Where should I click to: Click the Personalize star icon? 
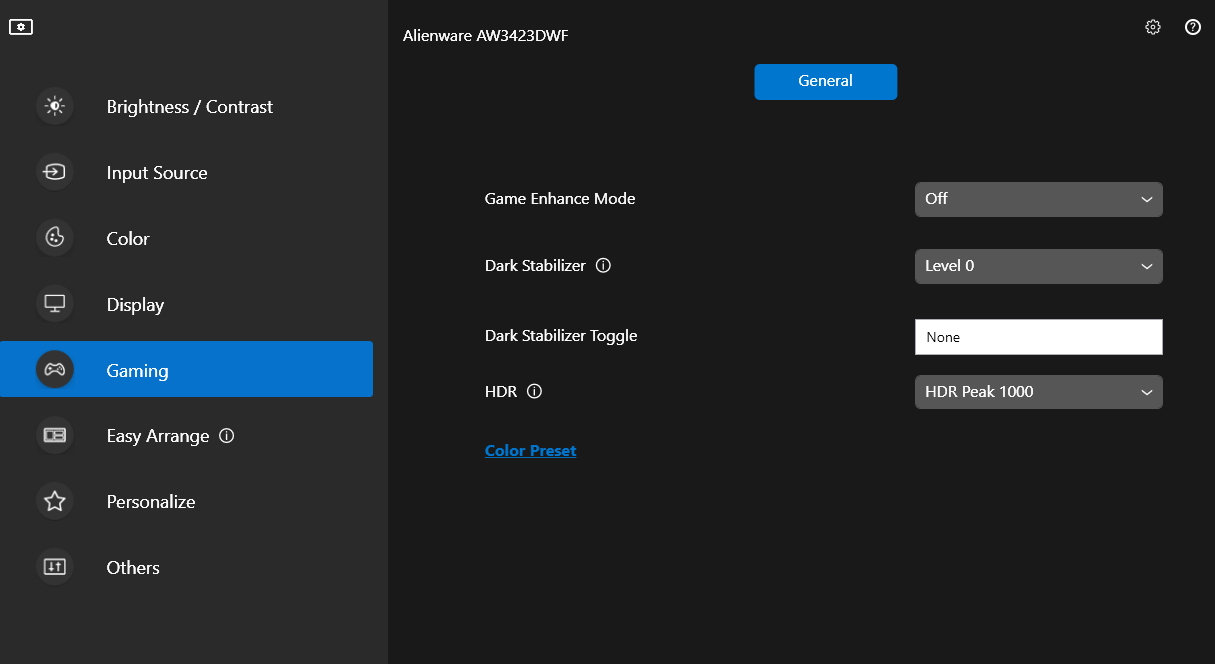click(x=55, y=501)
